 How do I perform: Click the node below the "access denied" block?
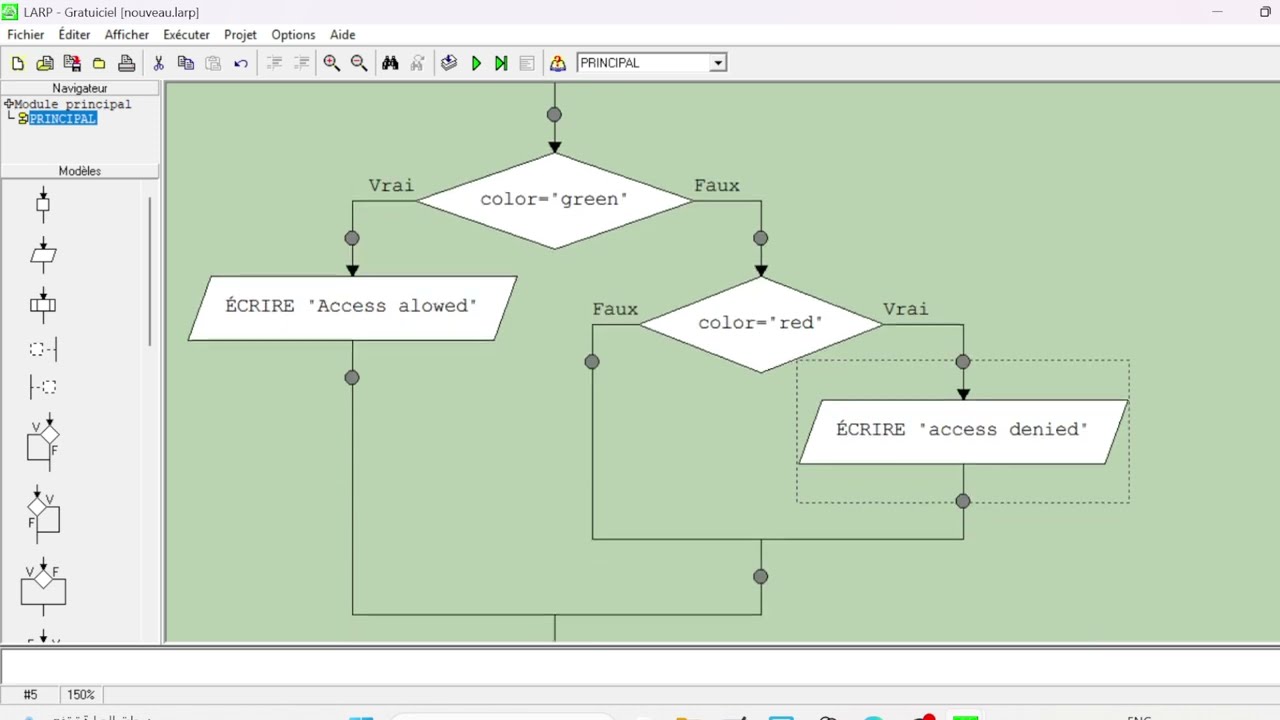point(963,501)
